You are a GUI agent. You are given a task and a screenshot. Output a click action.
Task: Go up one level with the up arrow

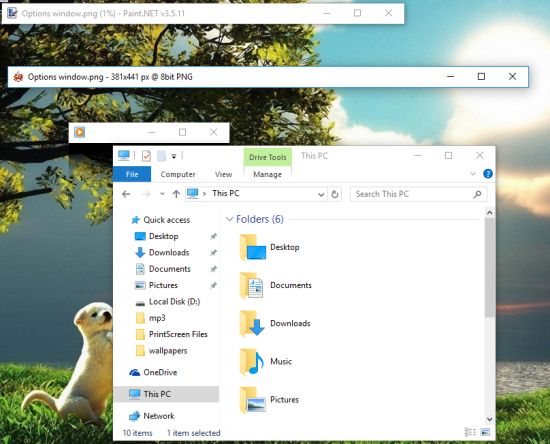[x=176, y=194]
